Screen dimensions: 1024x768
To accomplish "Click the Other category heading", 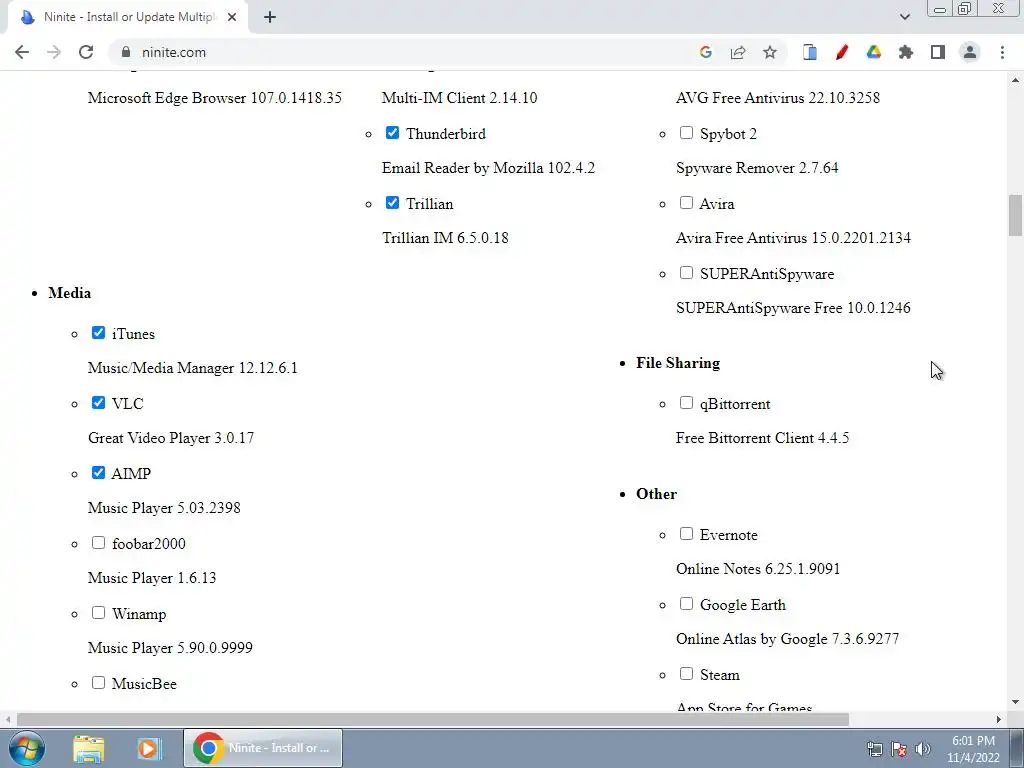I will pos(656,494).
